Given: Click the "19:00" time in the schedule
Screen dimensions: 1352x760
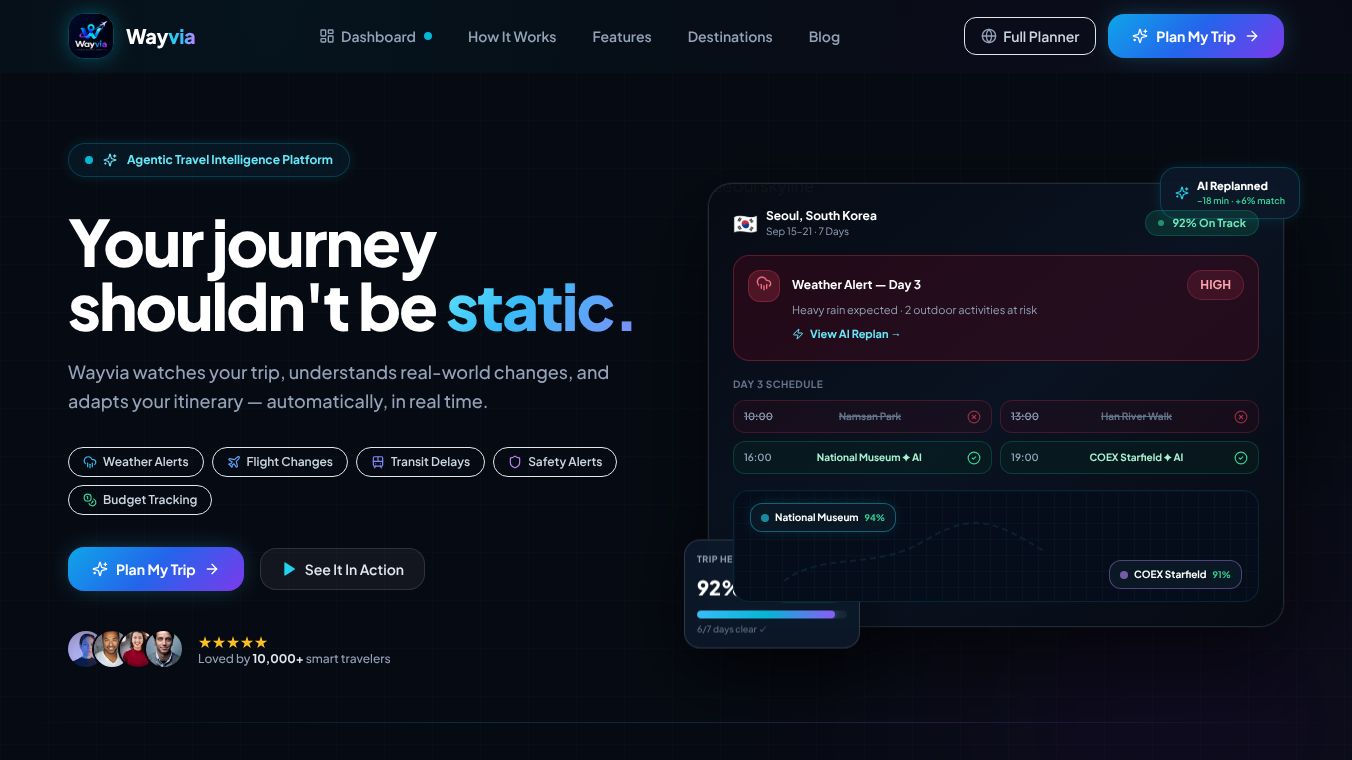Looking at the screenshot, I should coord(1025,458).
